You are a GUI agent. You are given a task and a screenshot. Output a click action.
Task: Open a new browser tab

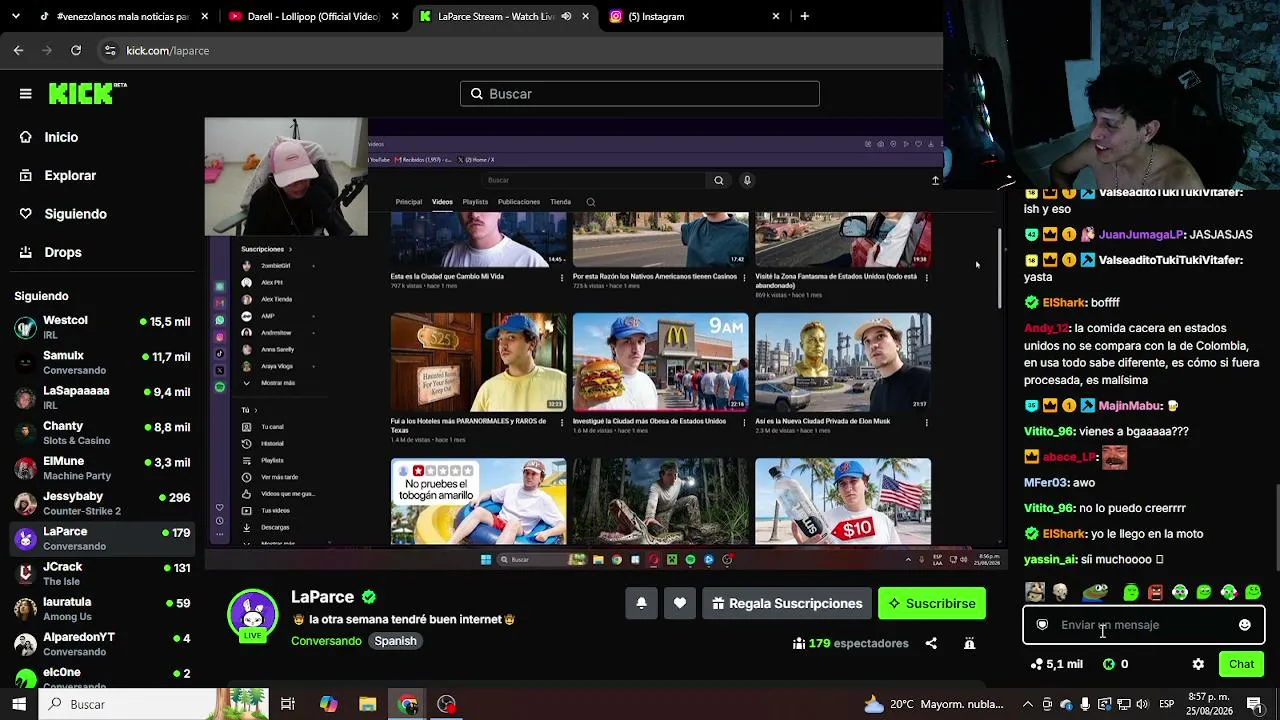point(805,16)
